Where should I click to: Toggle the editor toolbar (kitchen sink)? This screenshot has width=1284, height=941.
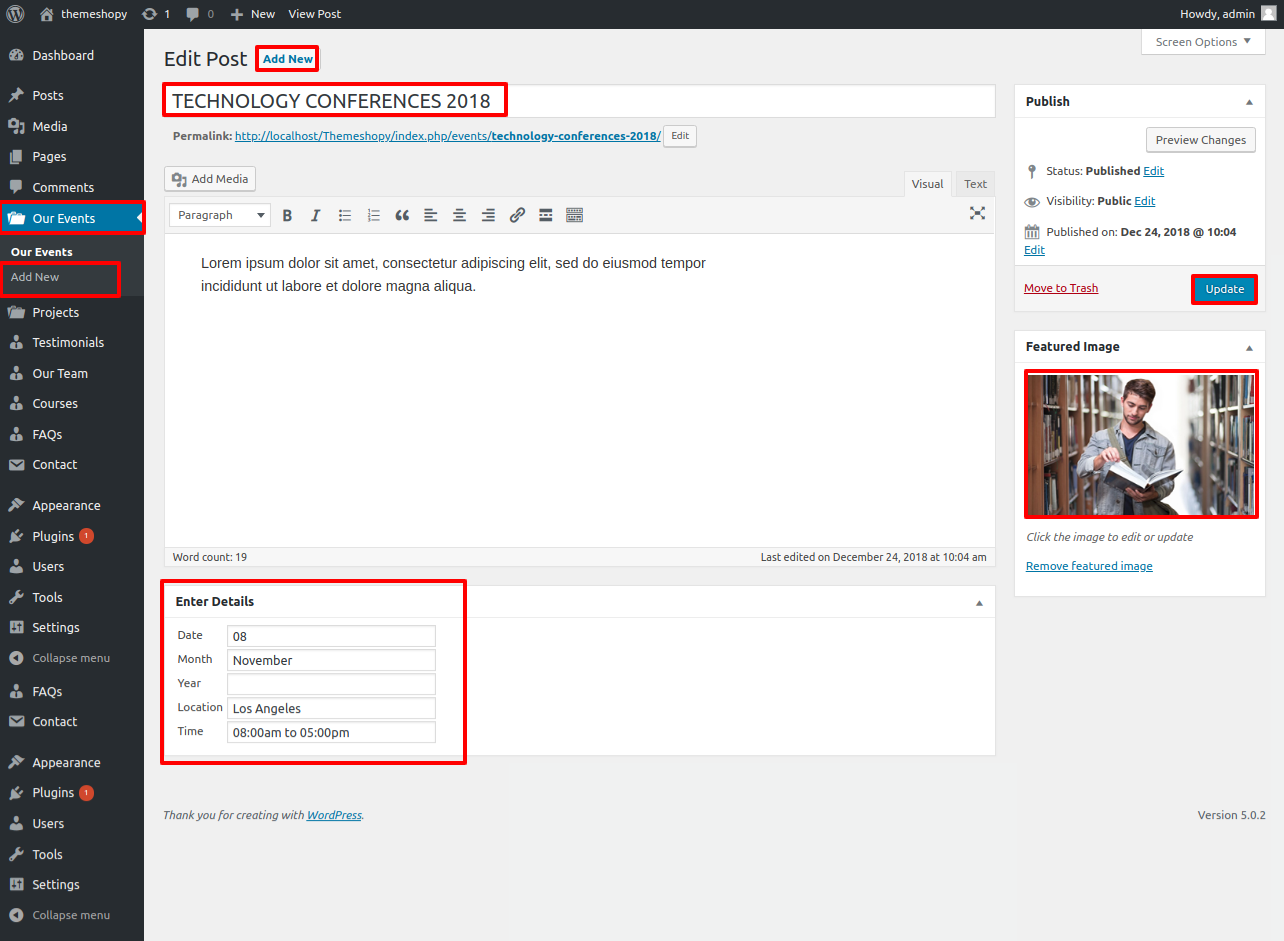point(574,215)
